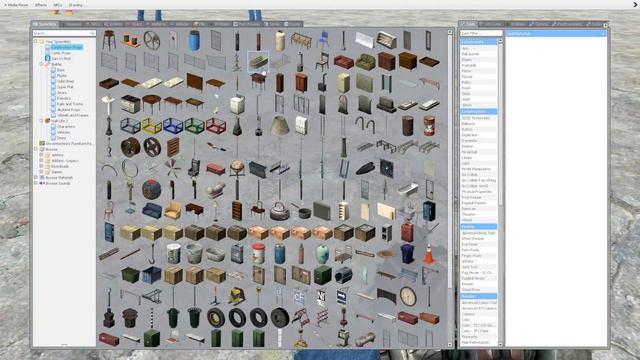Select the globe on stand prop
640x360 pixels.
pos(237,169)
